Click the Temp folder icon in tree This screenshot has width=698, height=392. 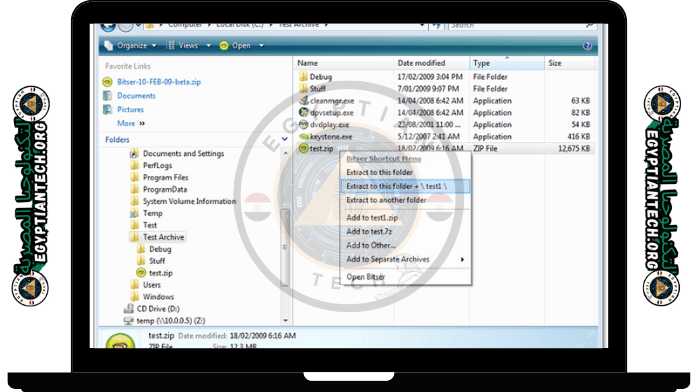[134, 213]
